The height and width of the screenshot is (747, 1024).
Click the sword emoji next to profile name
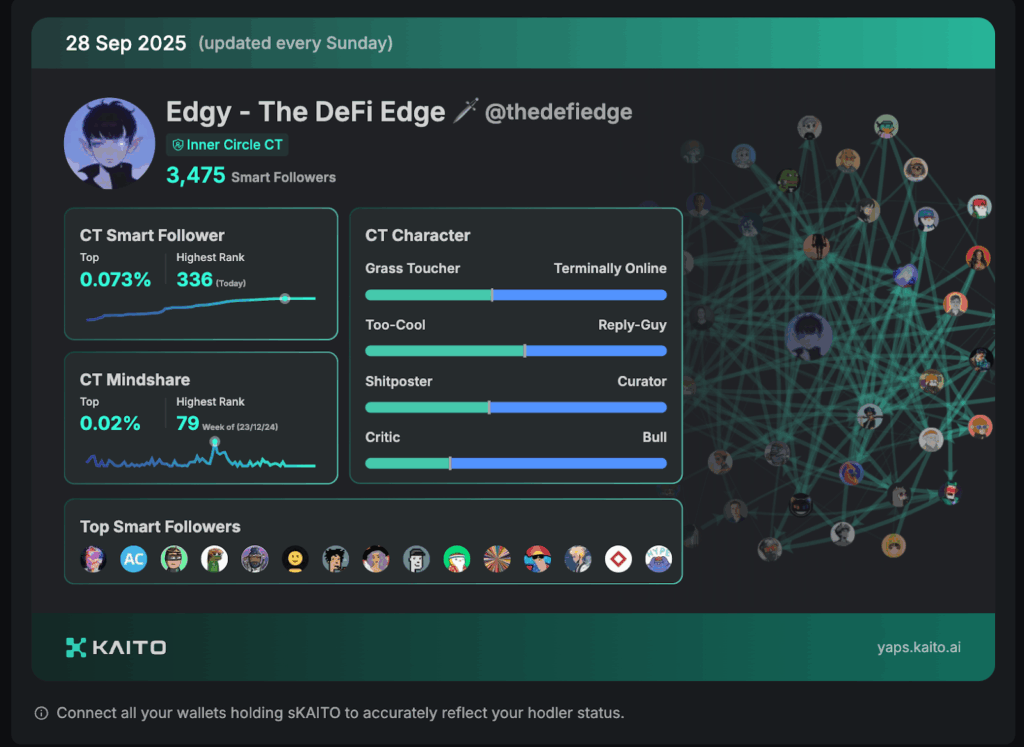(x=466, y=111)
